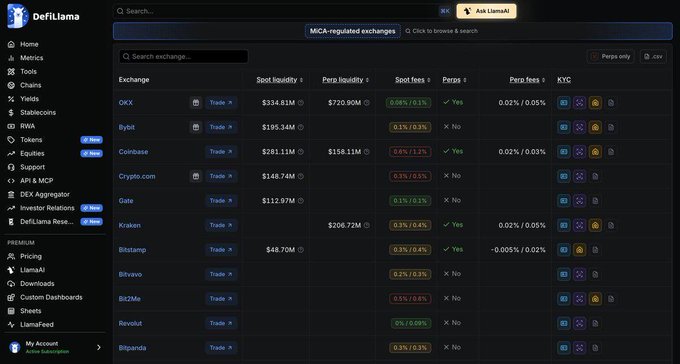Sort by Spot liquidity column
Screen dimensions: 680x364
(280, 80)
